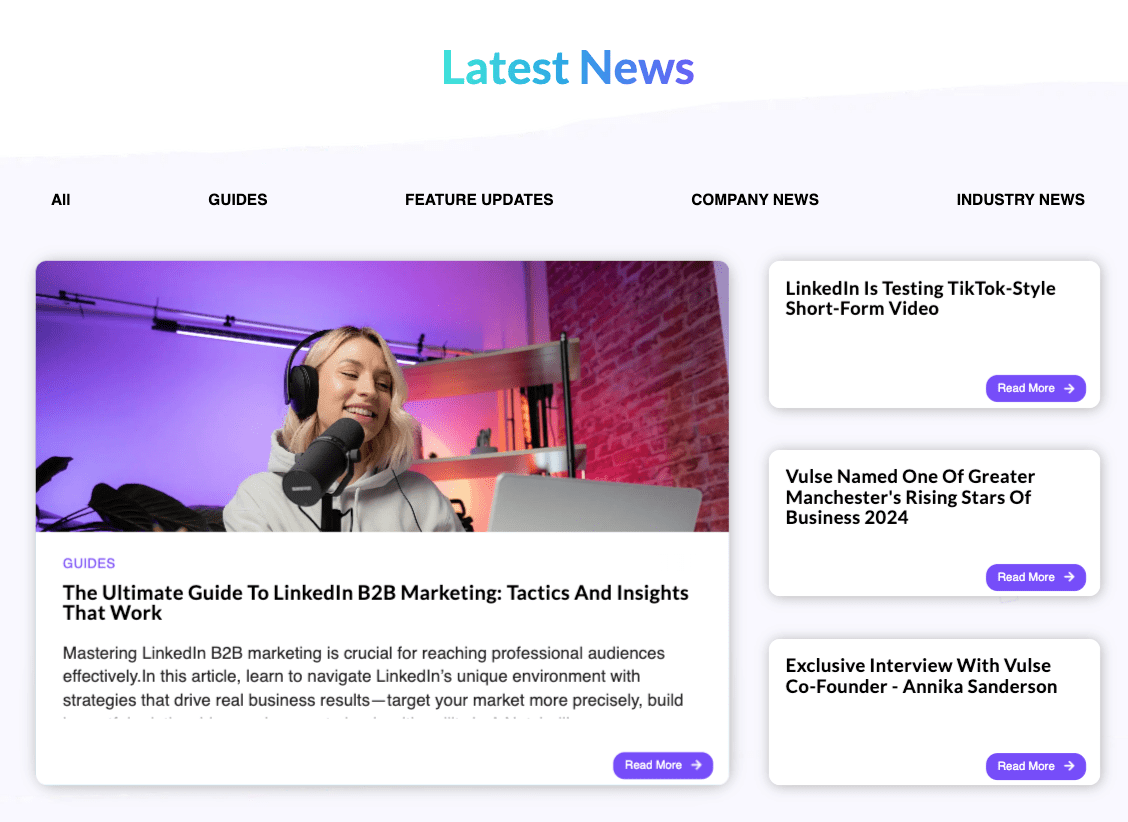Open The Ultimate Guide To LinkedIn B2B Marketing title
This screenshot has width=1128, height=822.
coord(375,603)
